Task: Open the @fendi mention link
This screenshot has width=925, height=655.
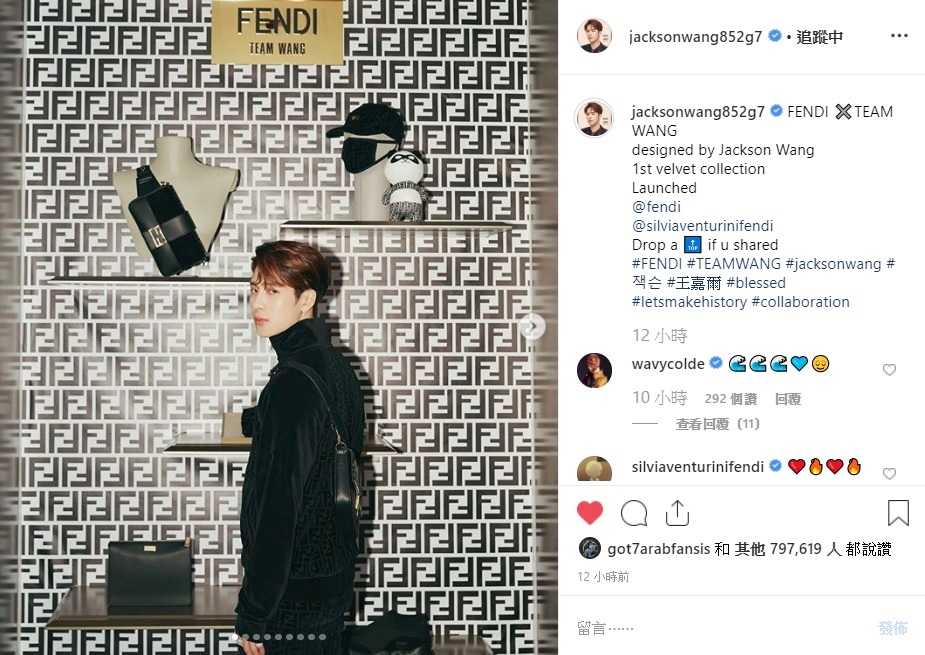Action: pos(656,207)
